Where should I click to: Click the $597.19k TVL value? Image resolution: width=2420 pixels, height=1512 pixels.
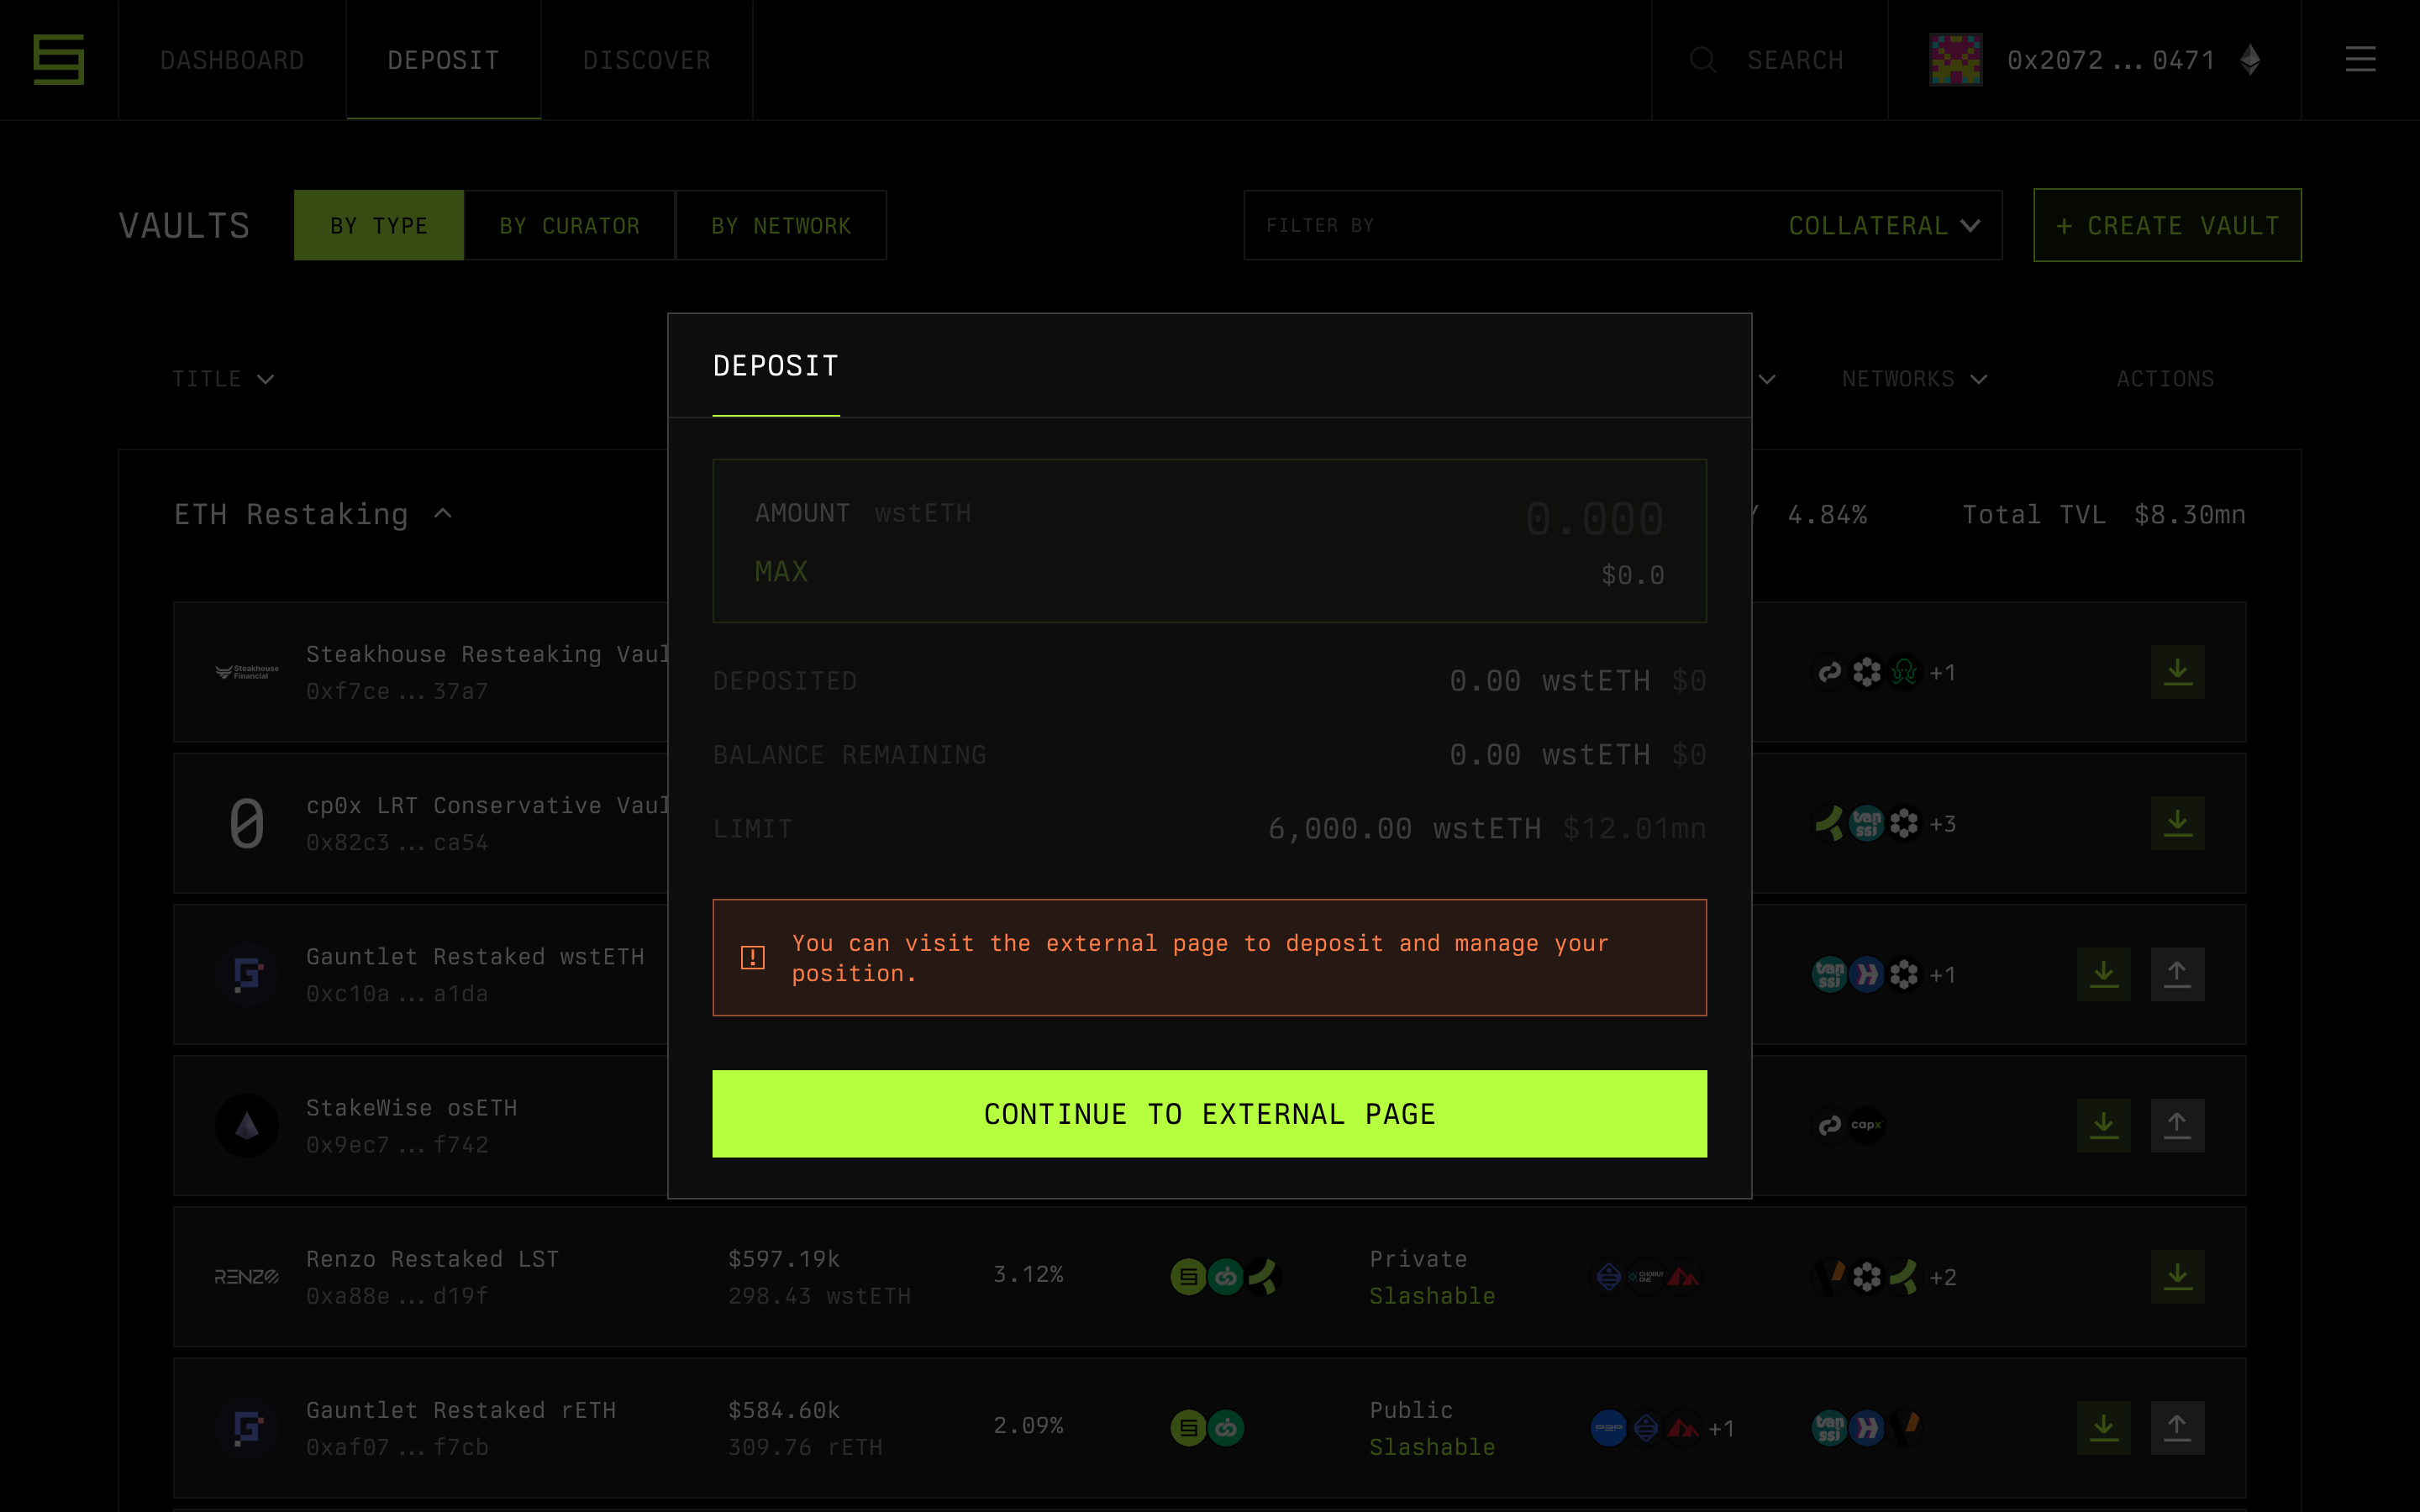(x=783, y=1259)
